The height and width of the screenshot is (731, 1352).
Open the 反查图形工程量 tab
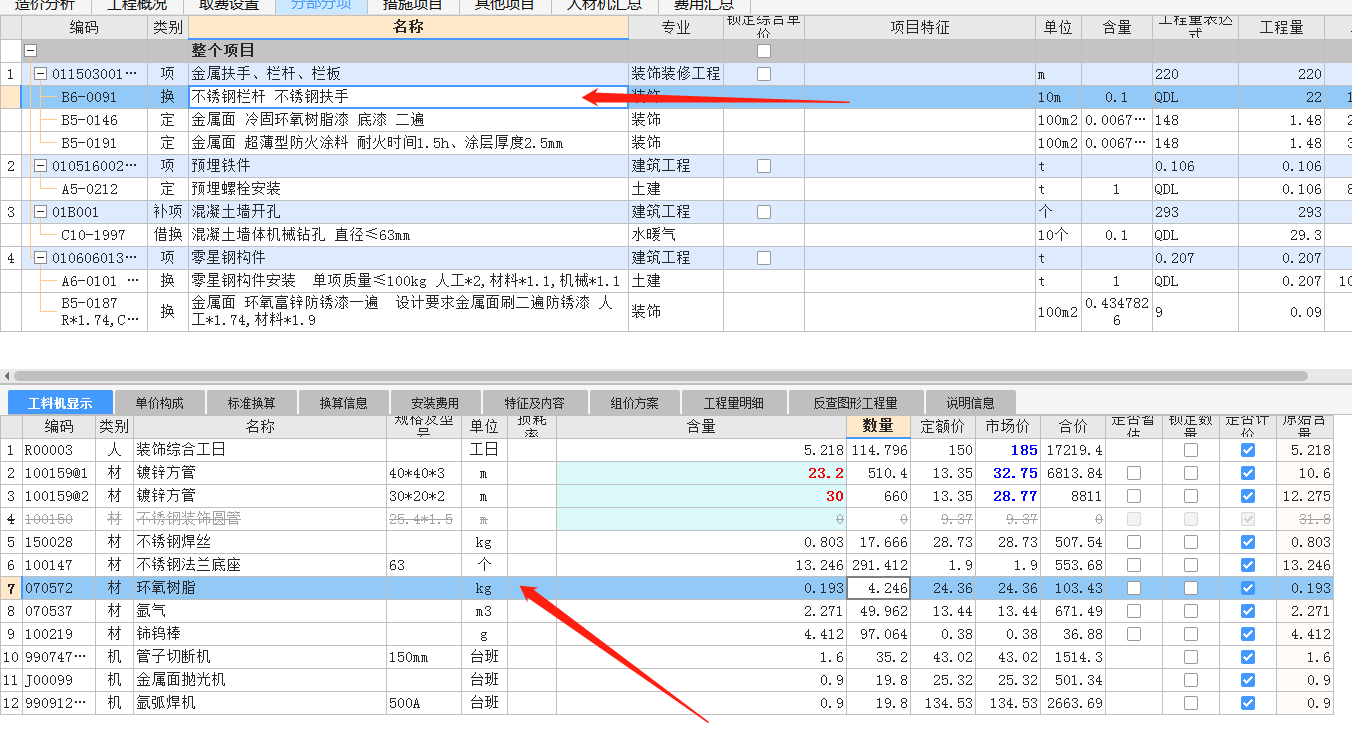click(855, 403)
